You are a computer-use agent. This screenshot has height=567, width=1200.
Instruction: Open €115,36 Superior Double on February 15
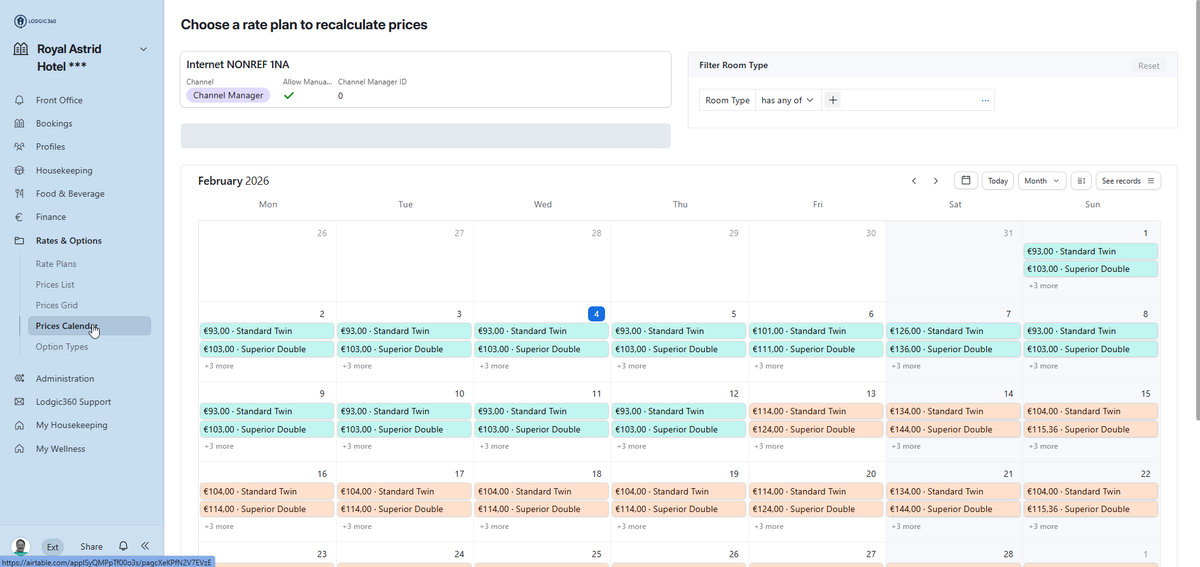1092,429
